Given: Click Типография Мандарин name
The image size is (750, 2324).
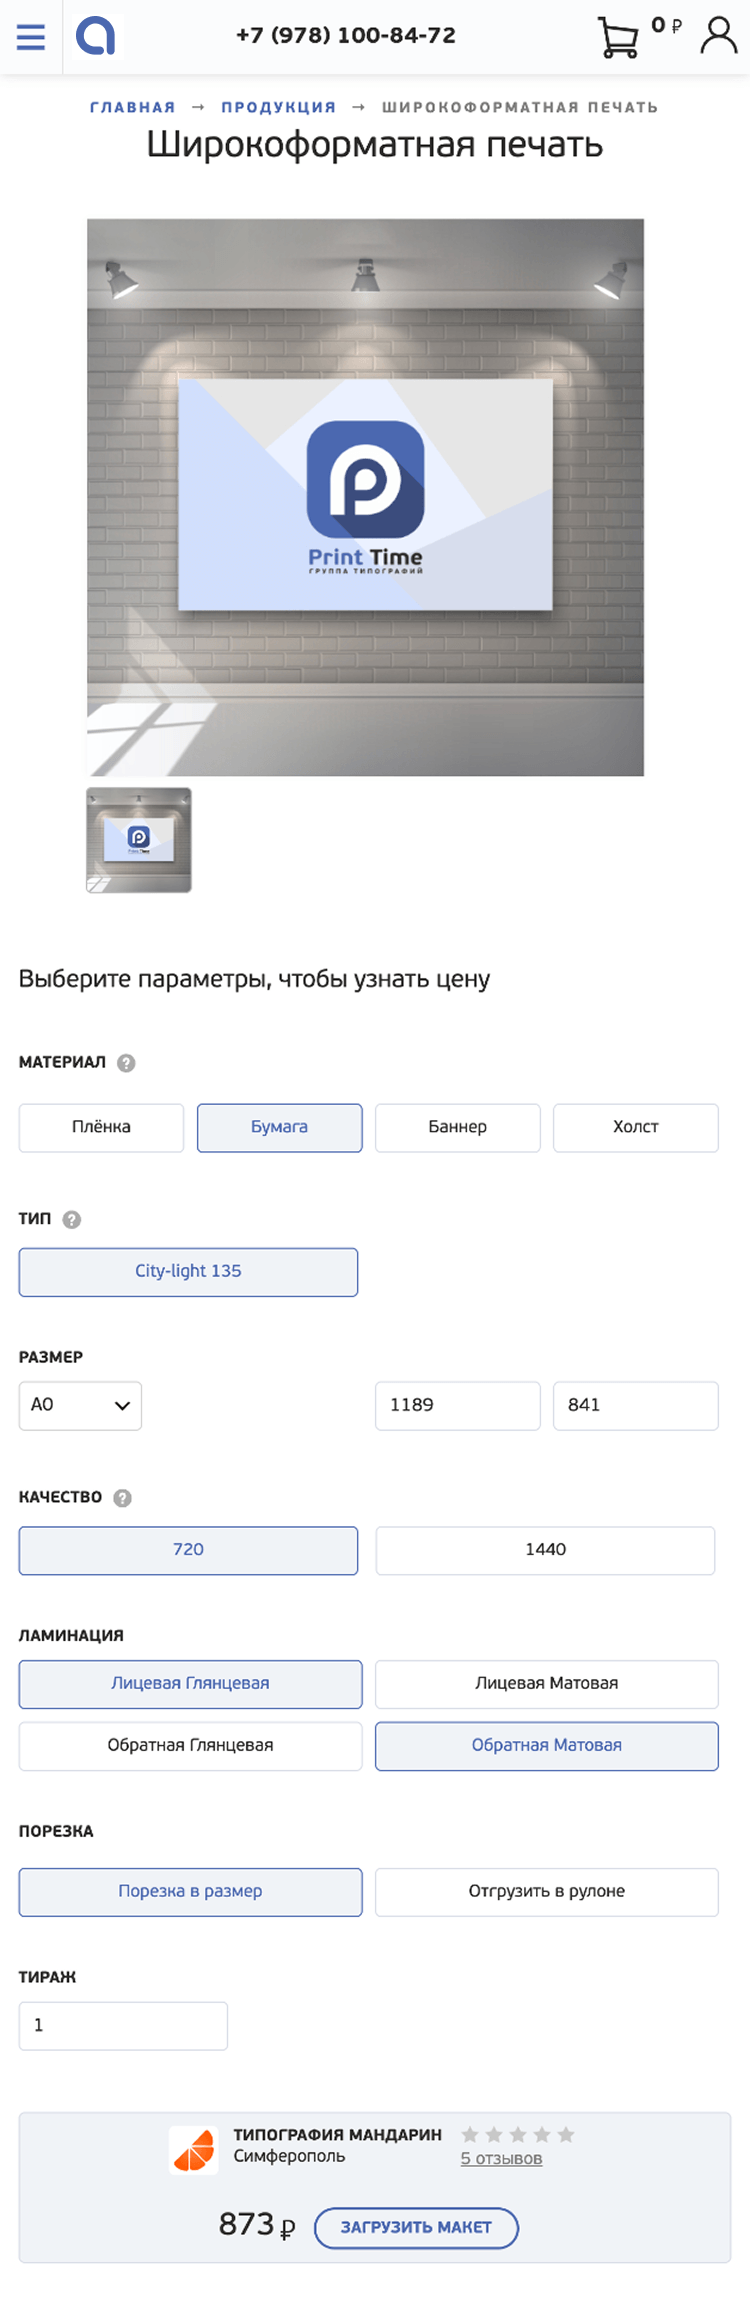Looking at the screenshot, I should coord(337,2134).
